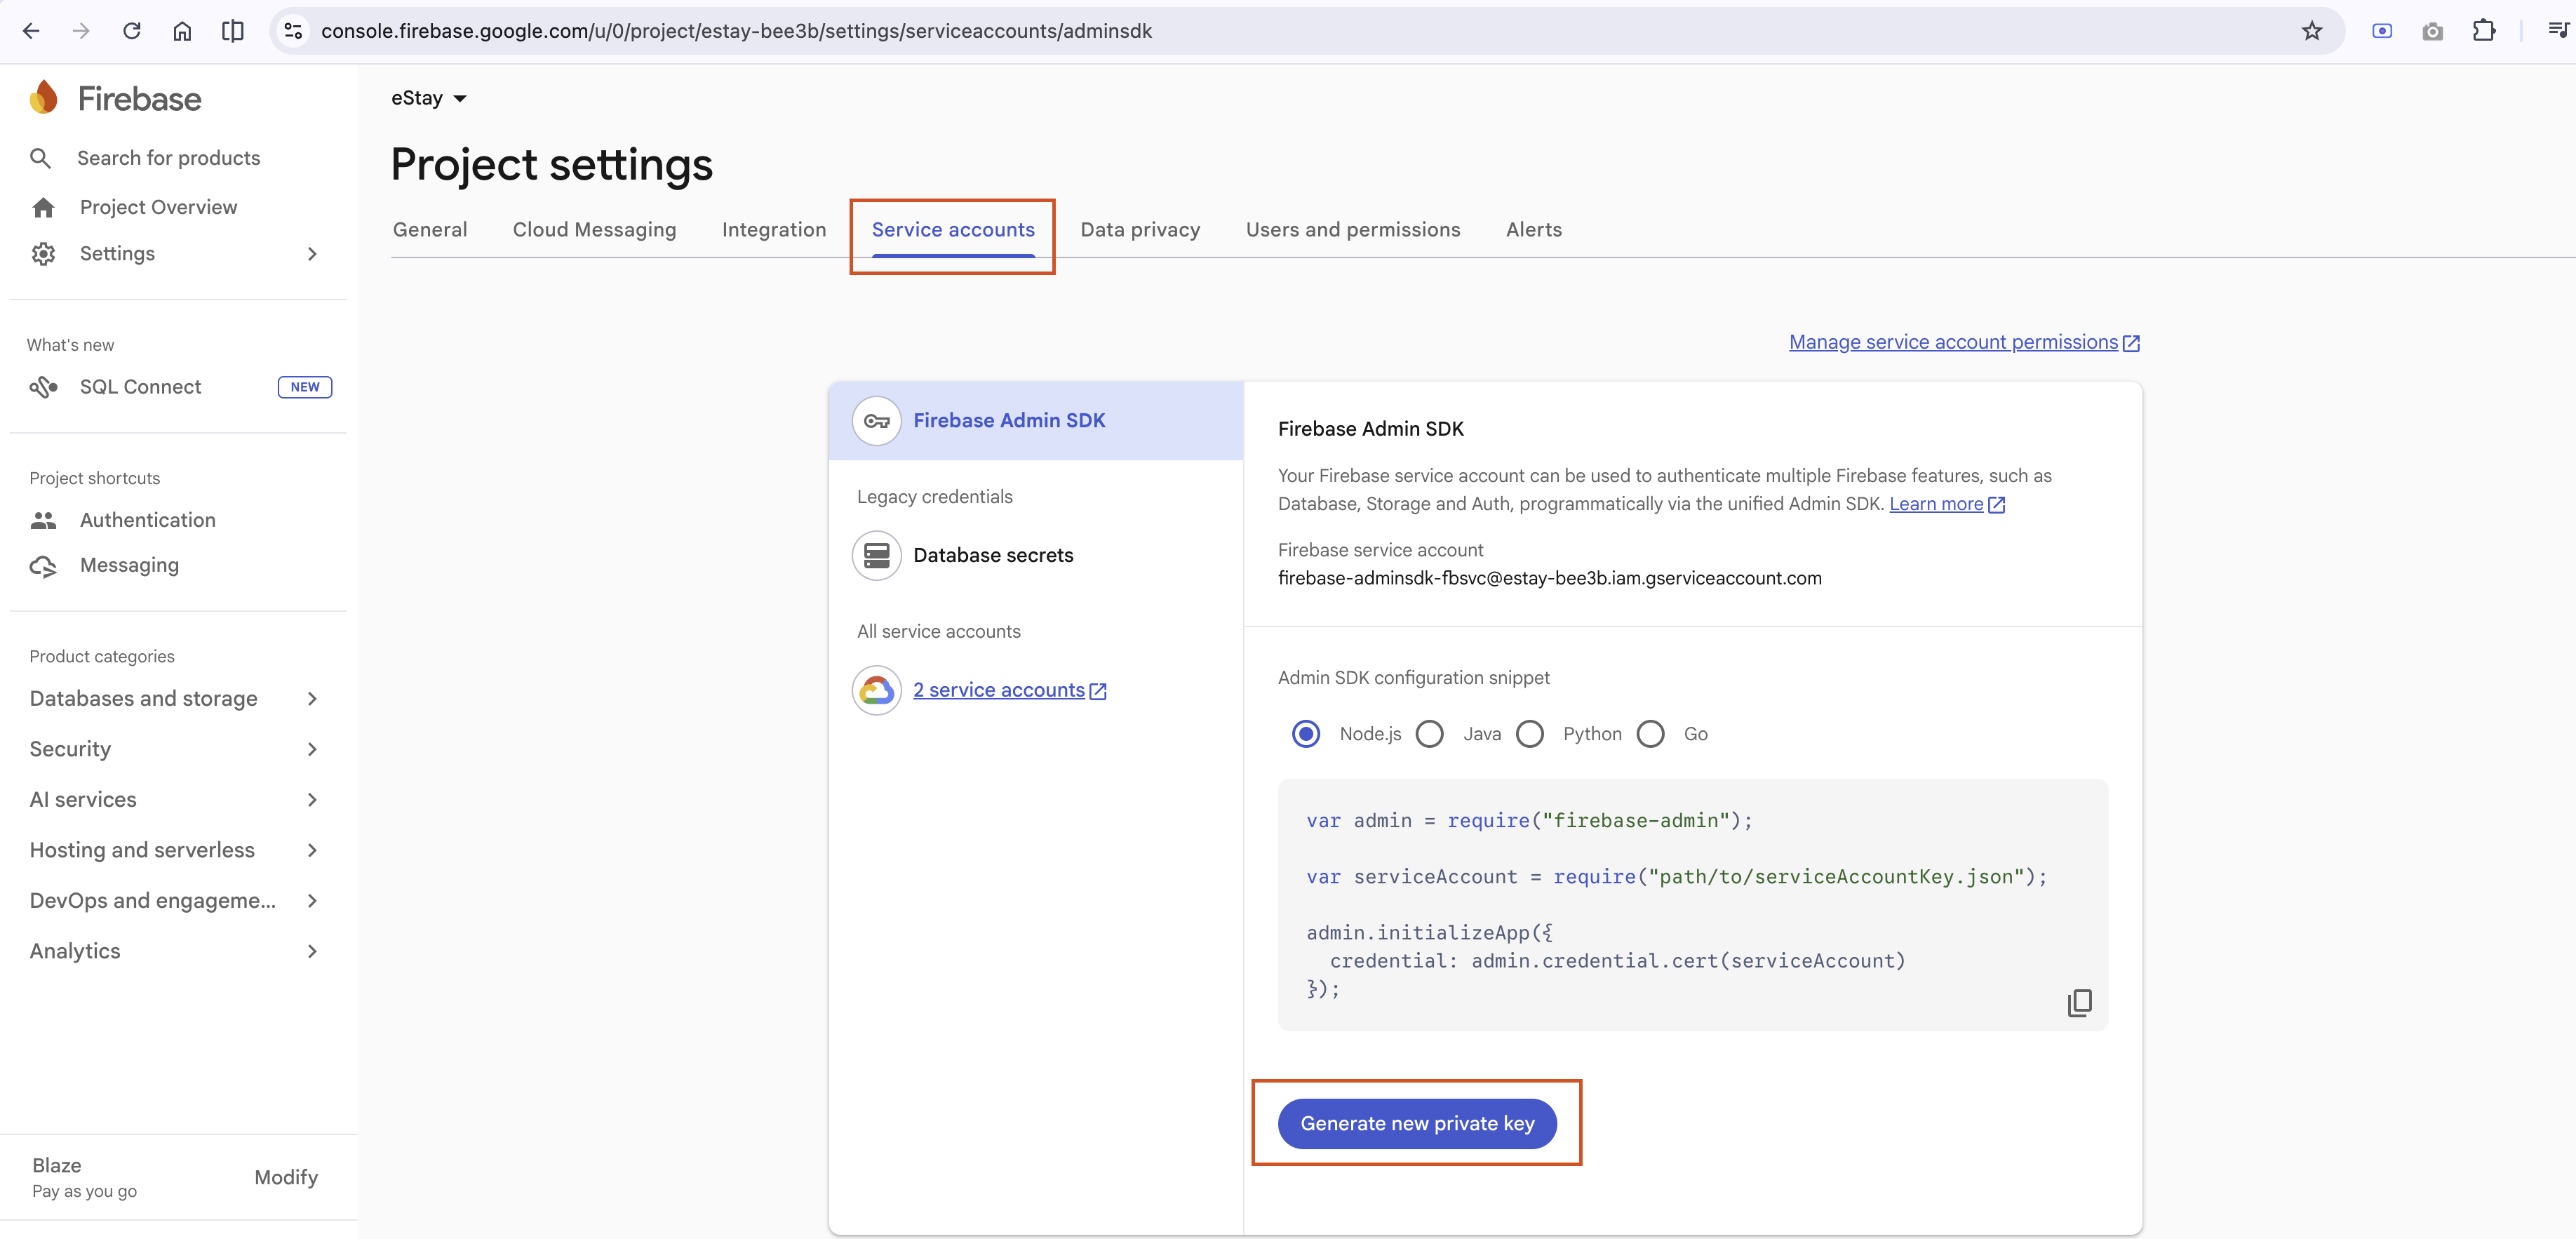
Task: Switch to the Cloud Messaging tab
Action: [595, 230]
